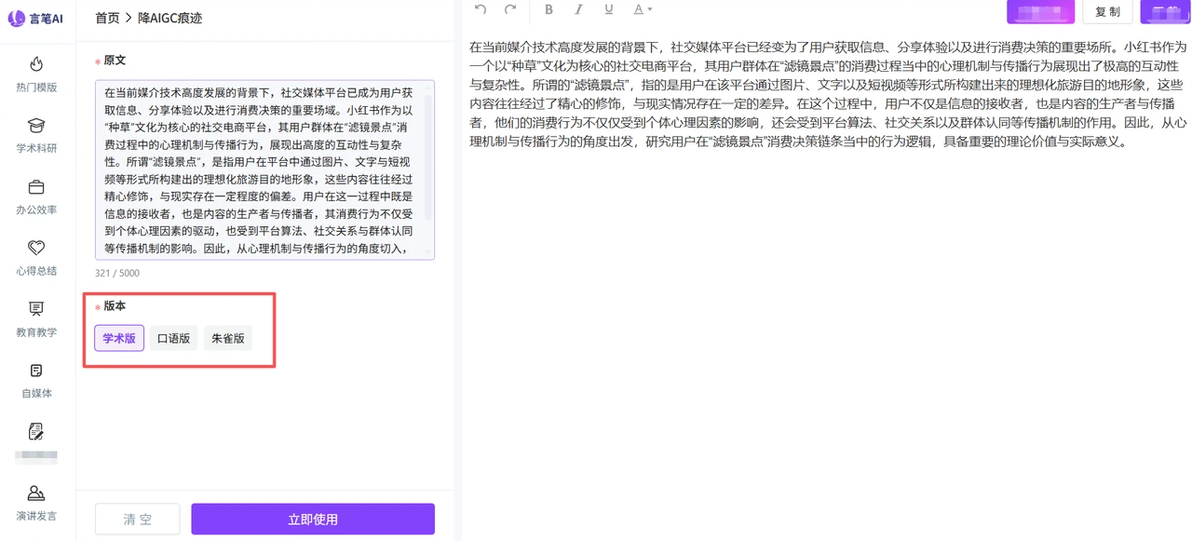Open 心得总结 heart icon
Image resolution: width=1192 pixels, height=541 pixels.
pyautogui.click(x=36, y=248)
